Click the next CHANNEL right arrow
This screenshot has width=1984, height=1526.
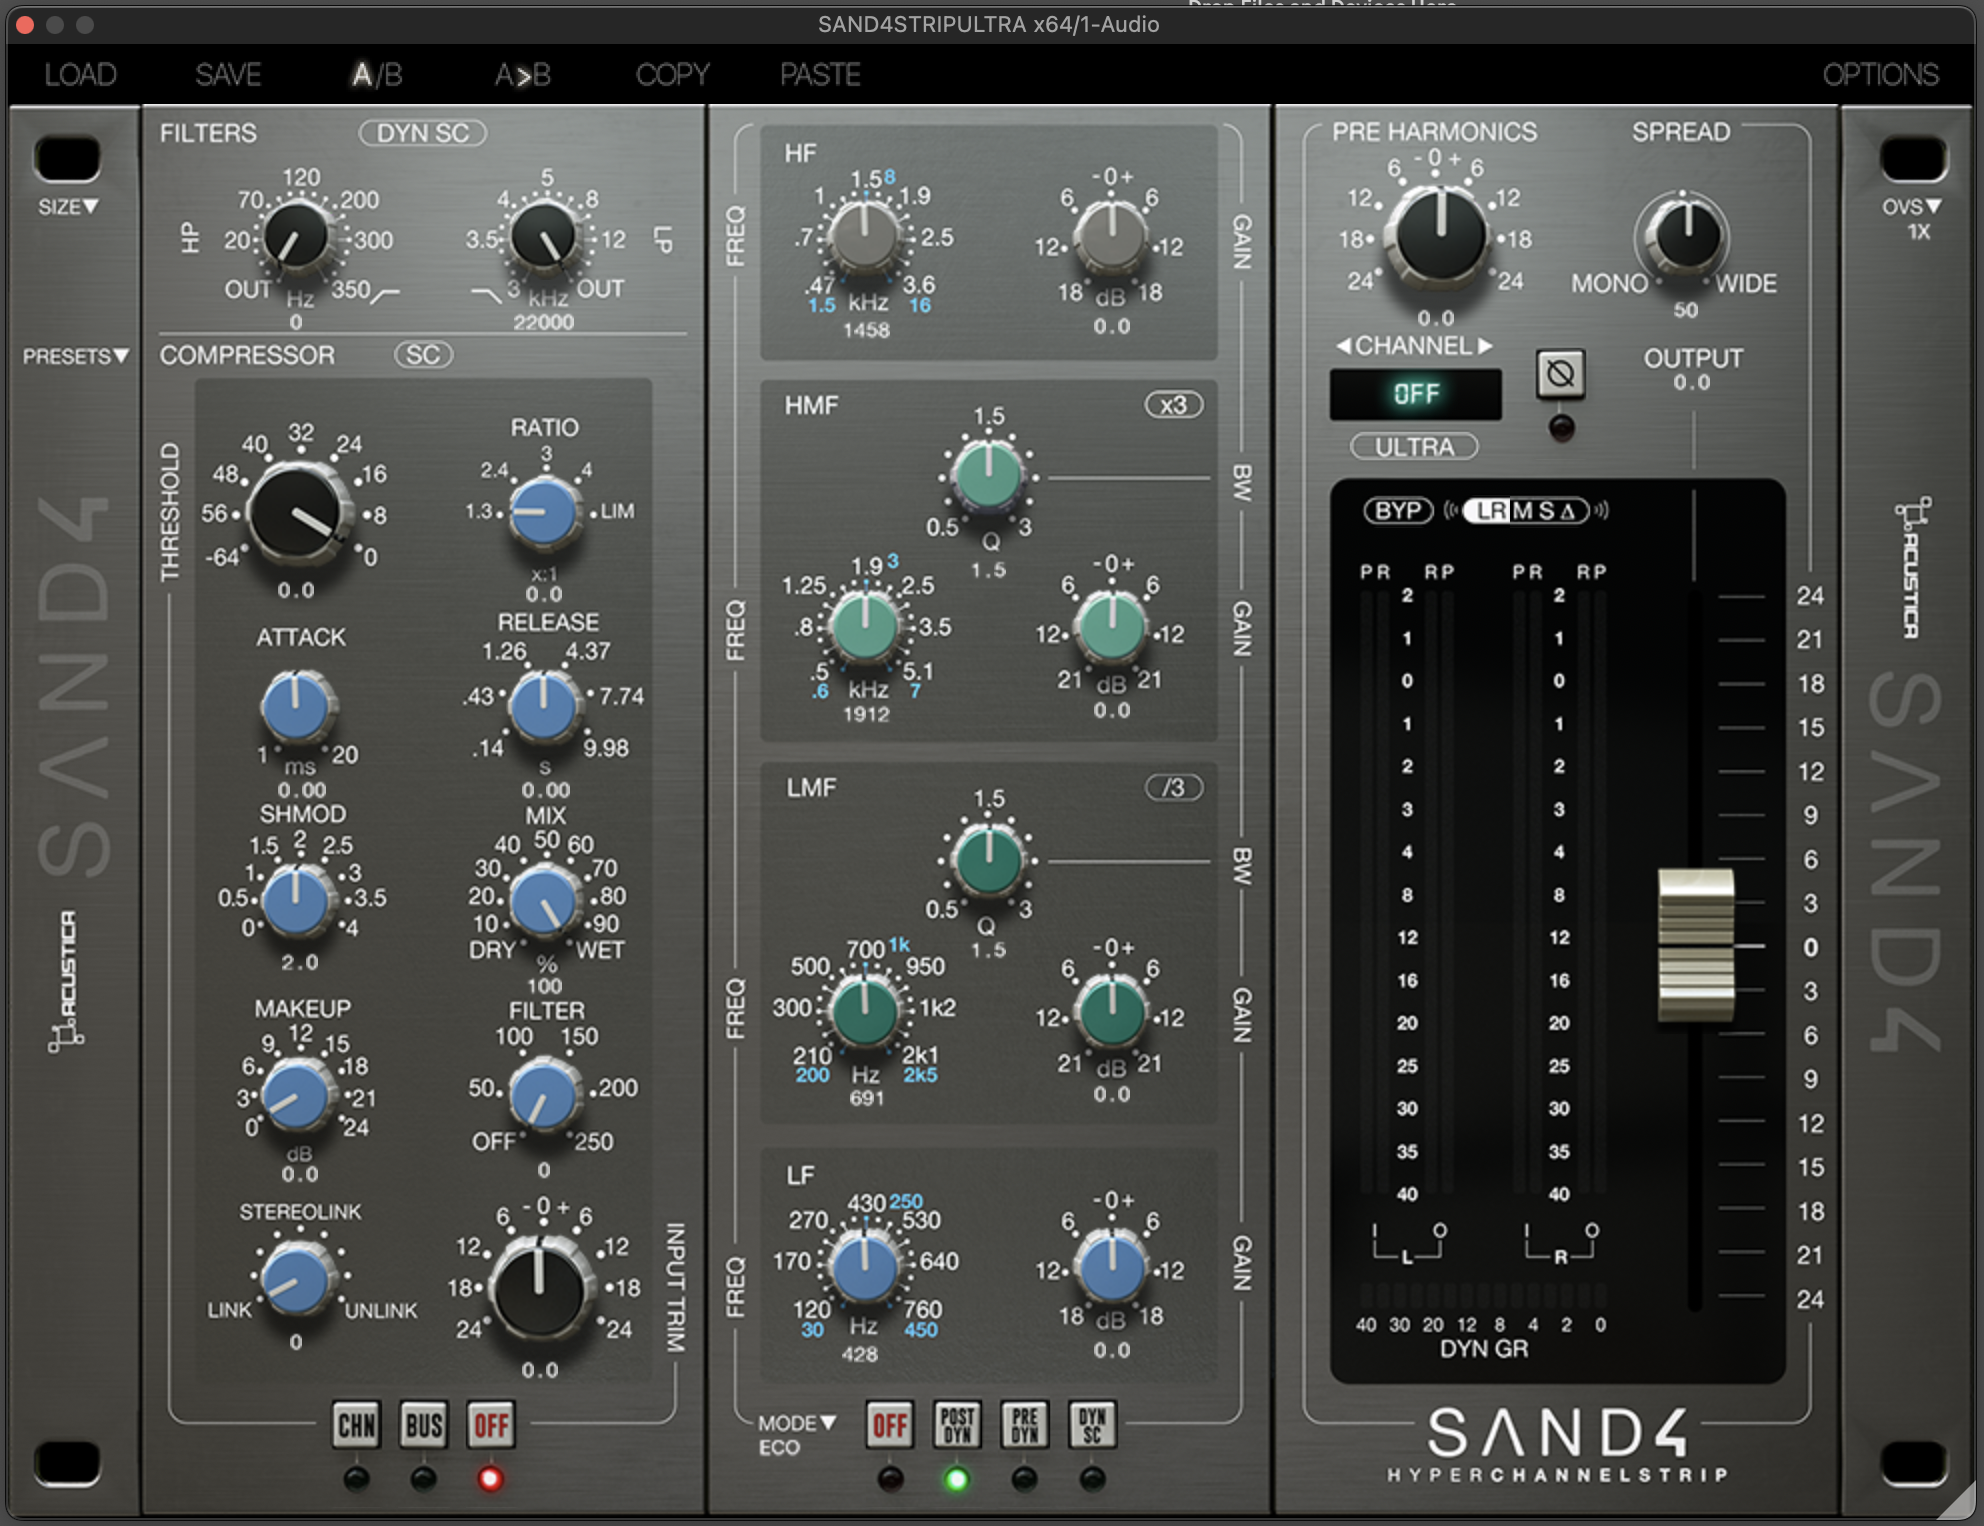(1486, 346)
